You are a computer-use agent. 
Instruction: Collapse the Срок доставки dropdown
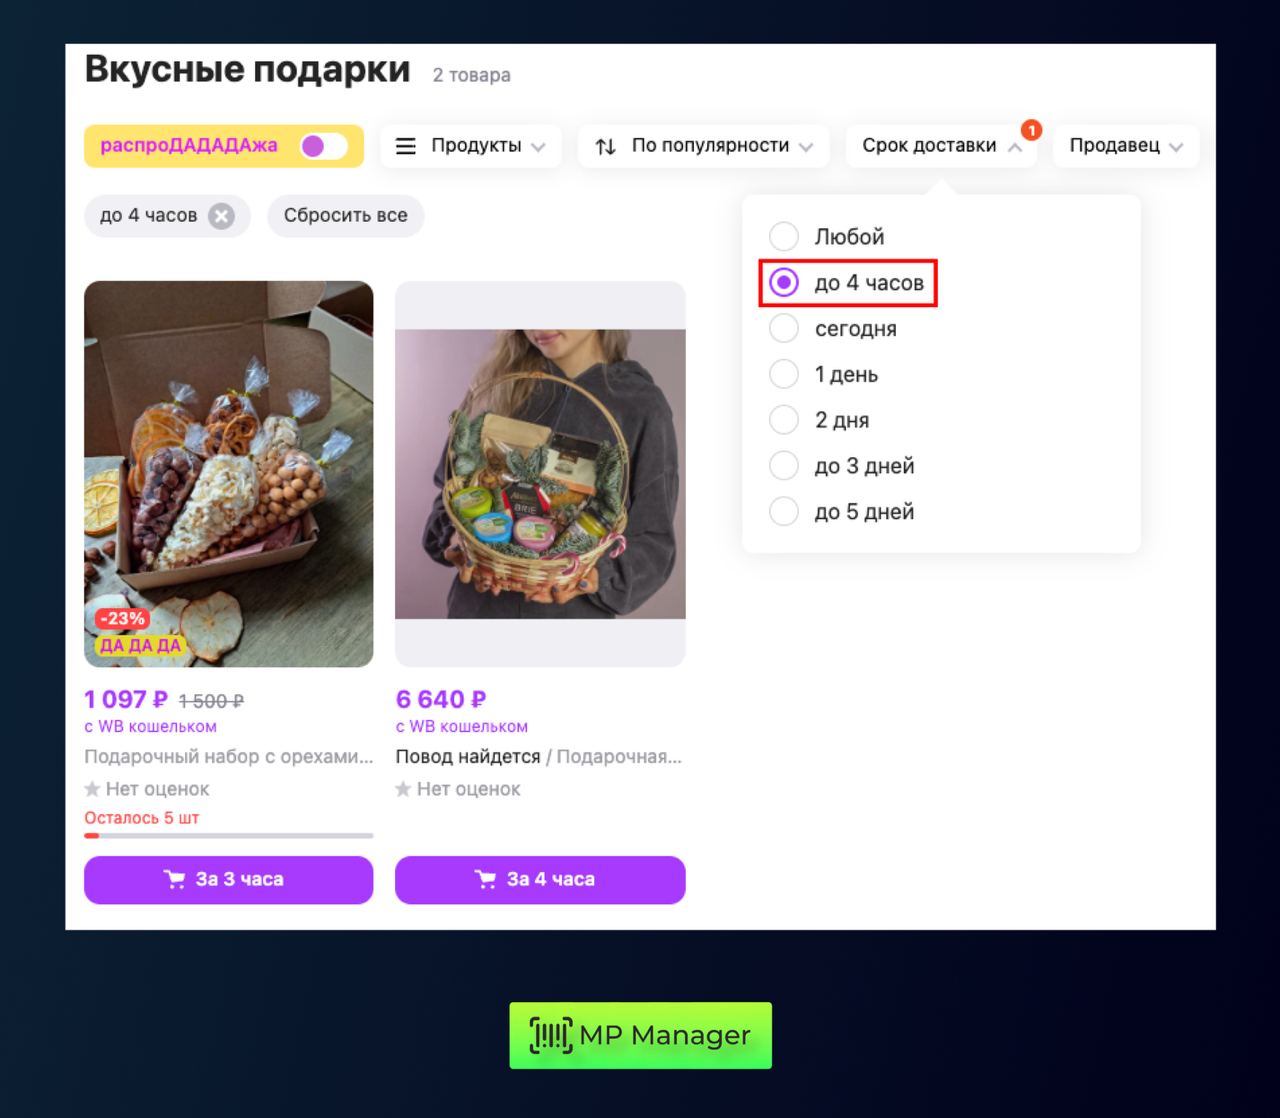[x=940, y=146]
